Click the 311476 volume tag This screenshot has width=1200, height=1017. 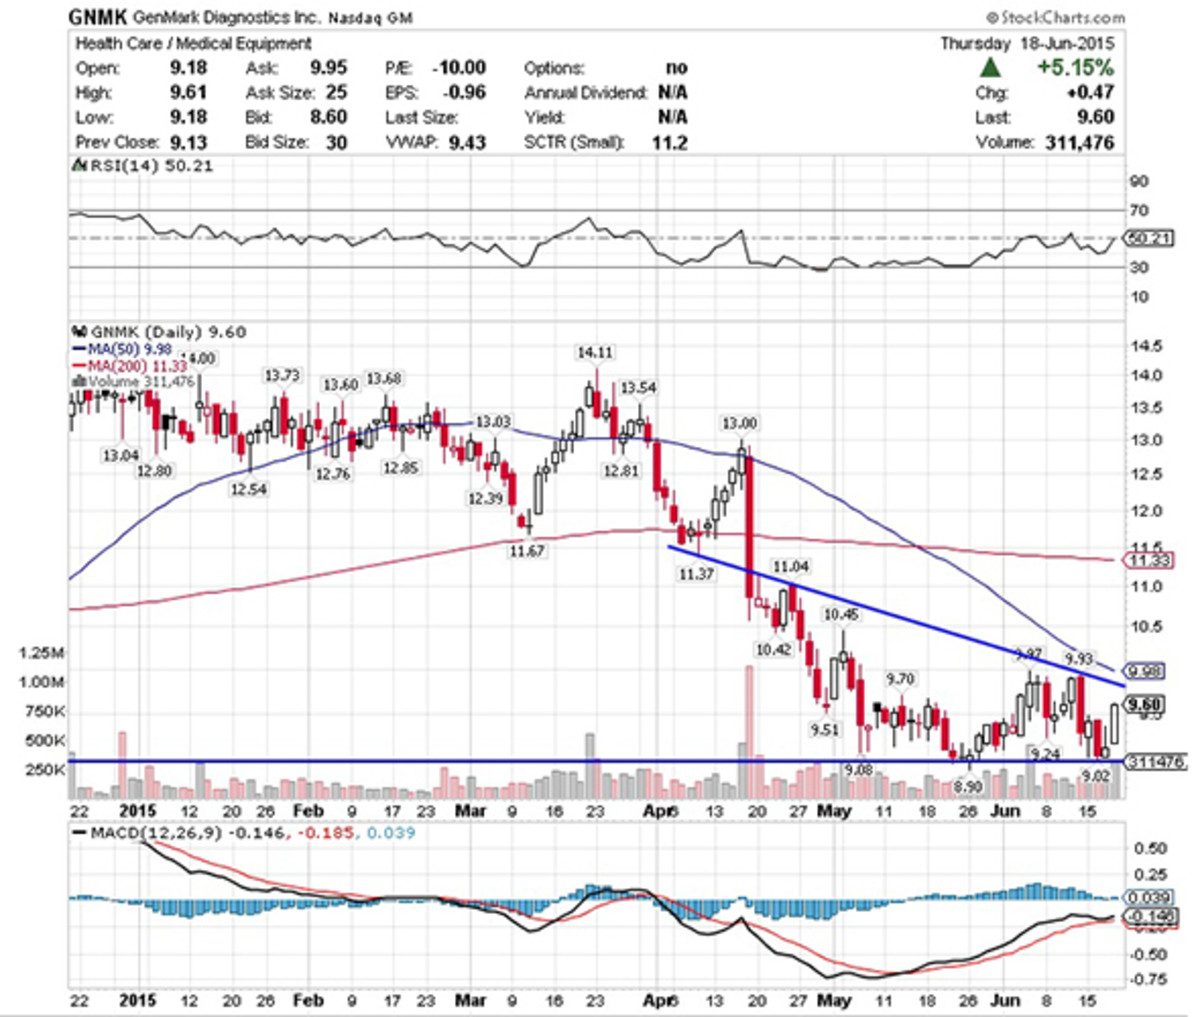click(x=1155, y=762)
